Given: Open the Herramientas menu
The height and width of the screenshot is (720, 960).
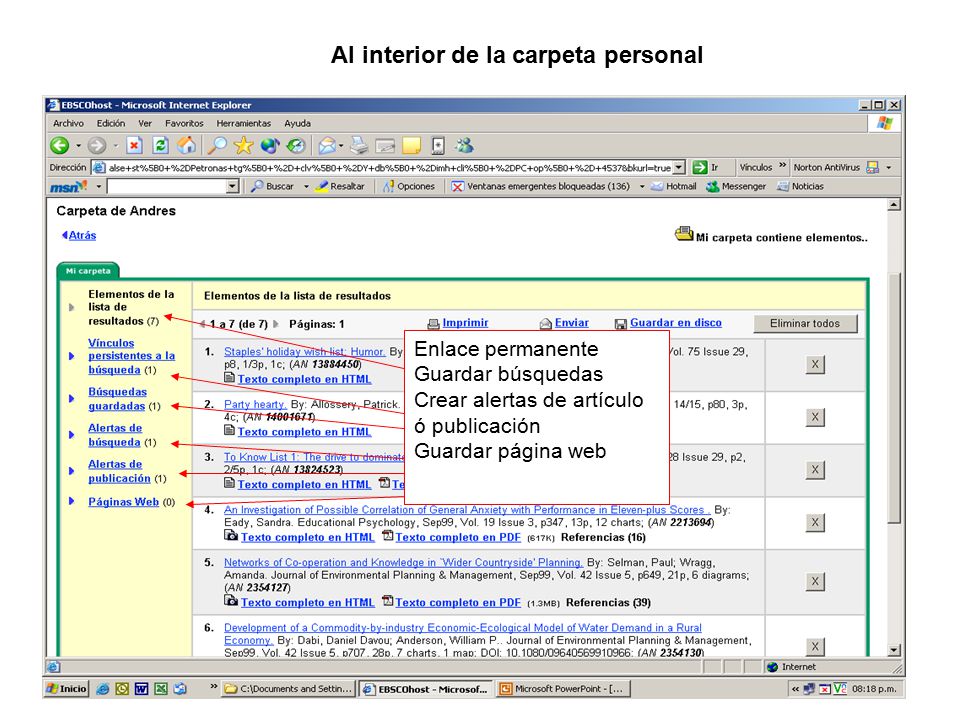Looking at the screenshot, I should 244,123.
